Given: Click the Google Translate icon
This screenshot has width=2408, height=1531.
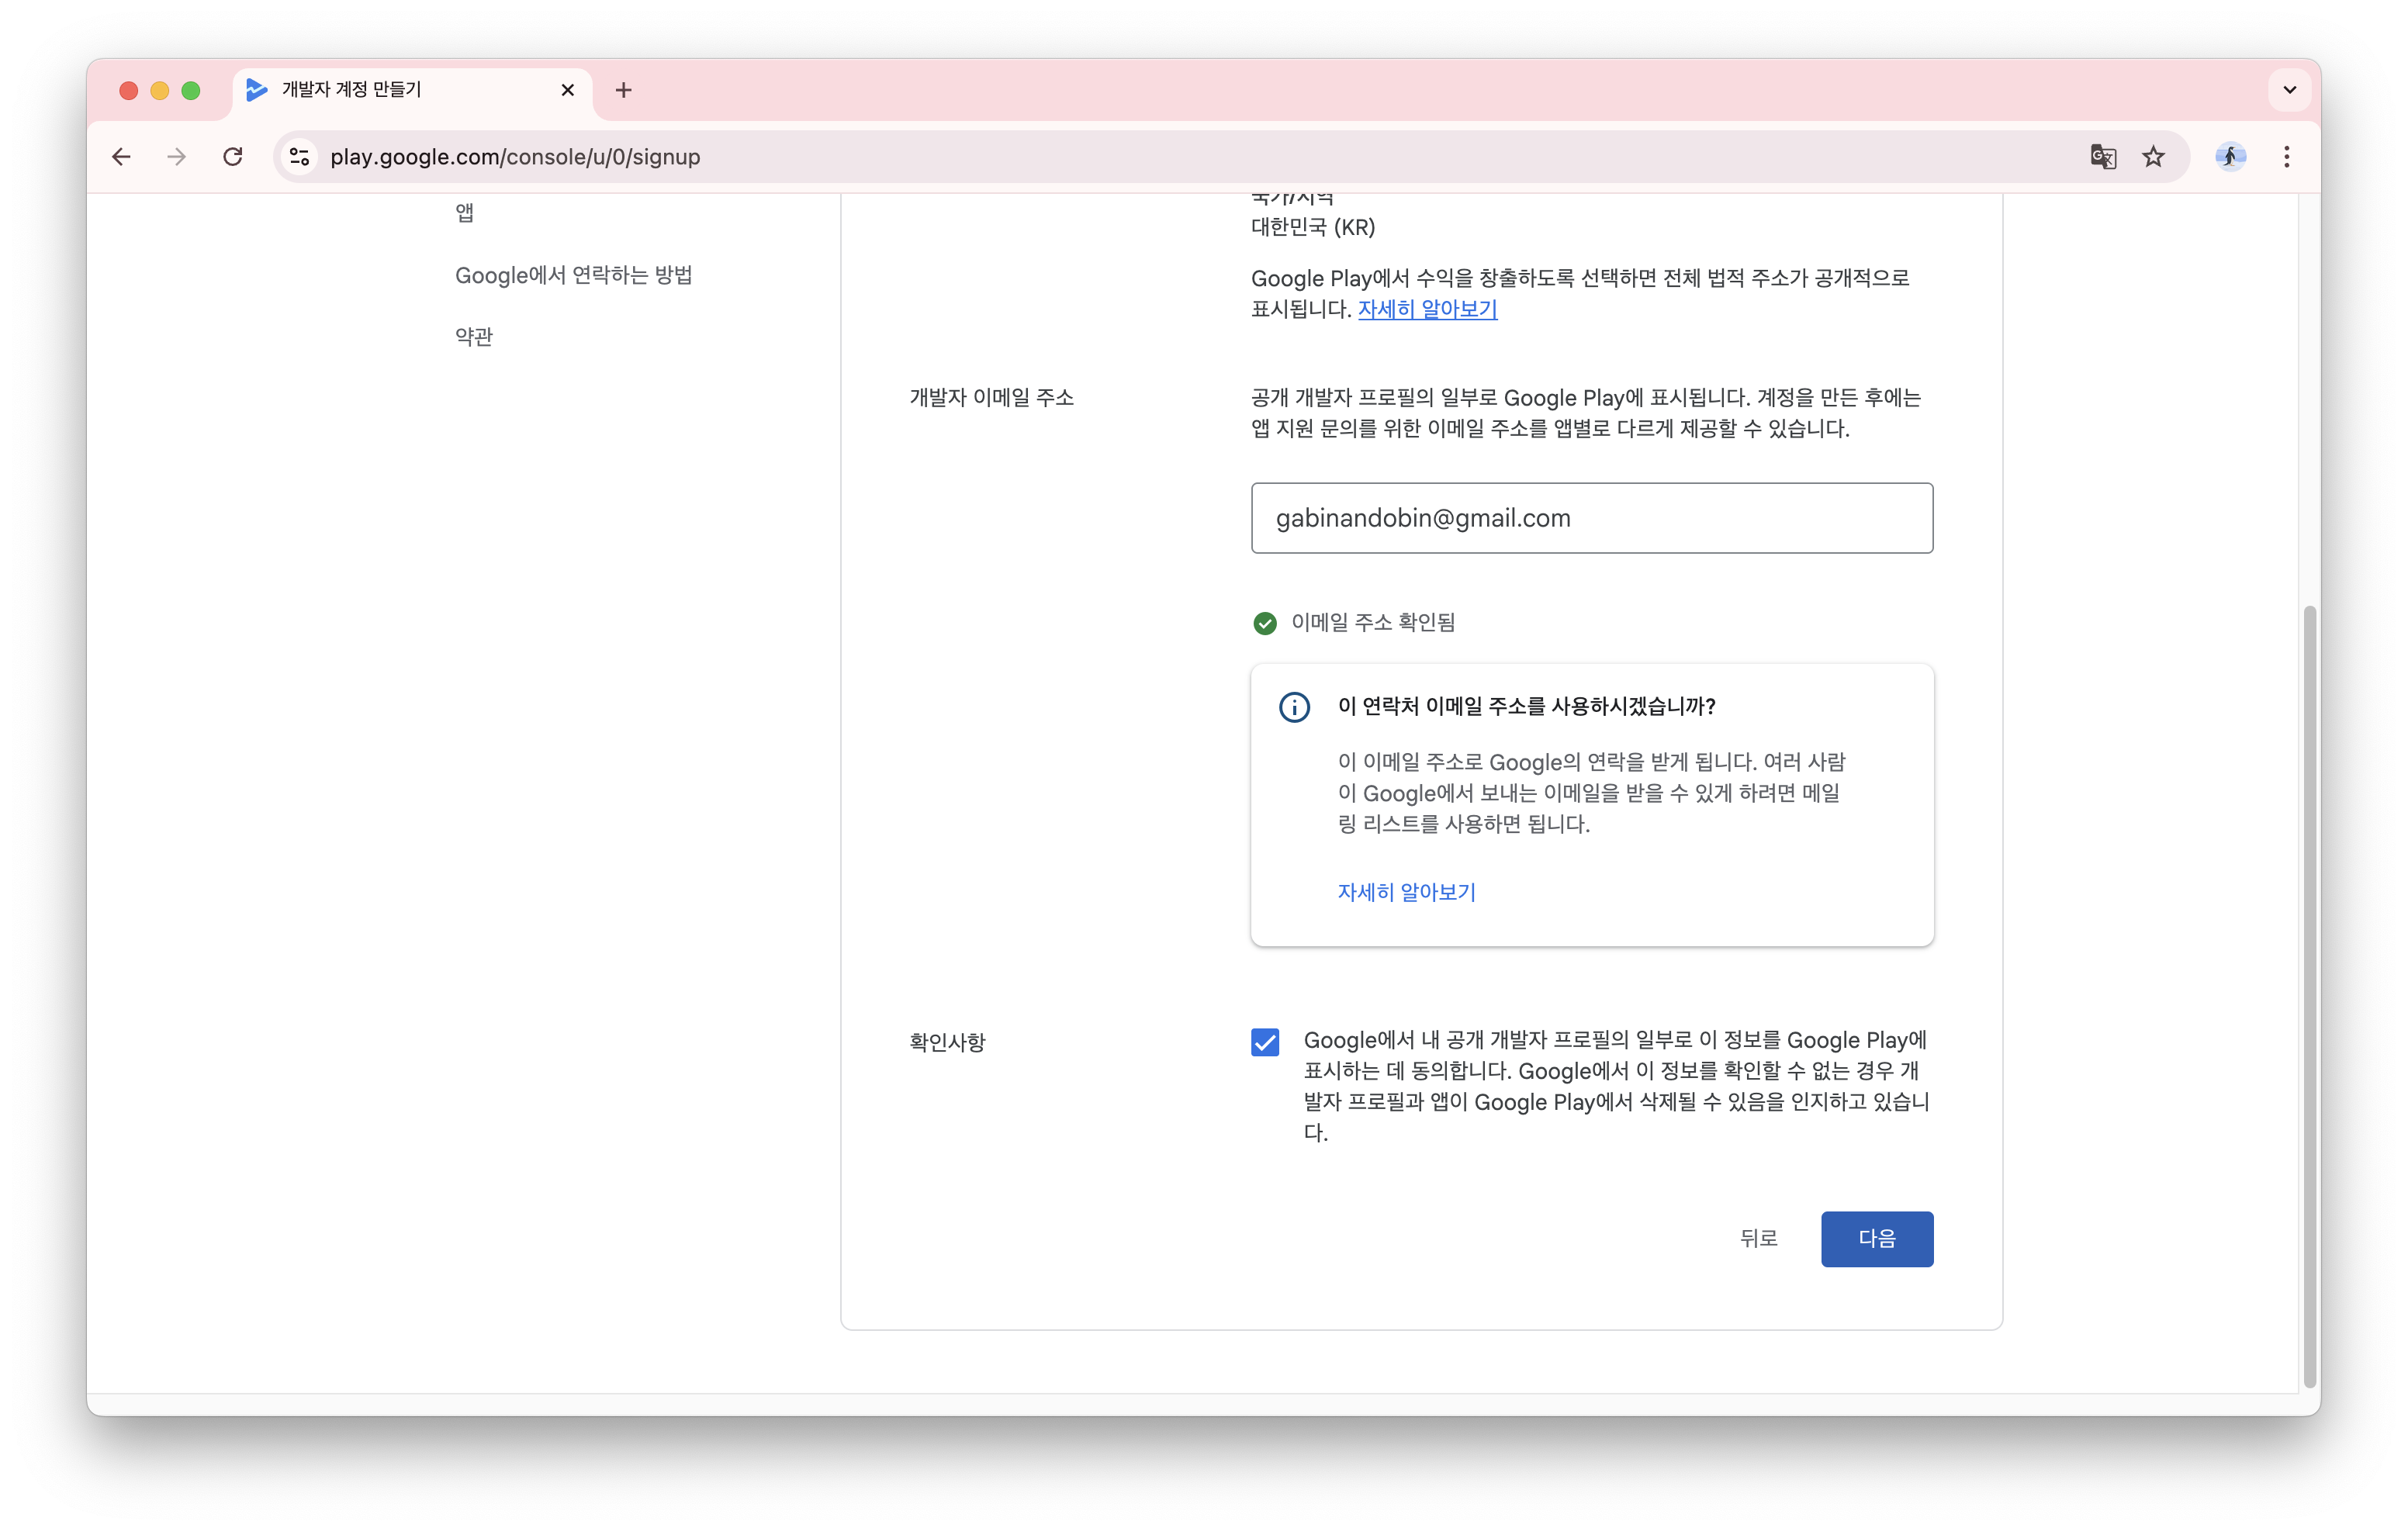Looking at the screenshot, I should click(2103, 157).
